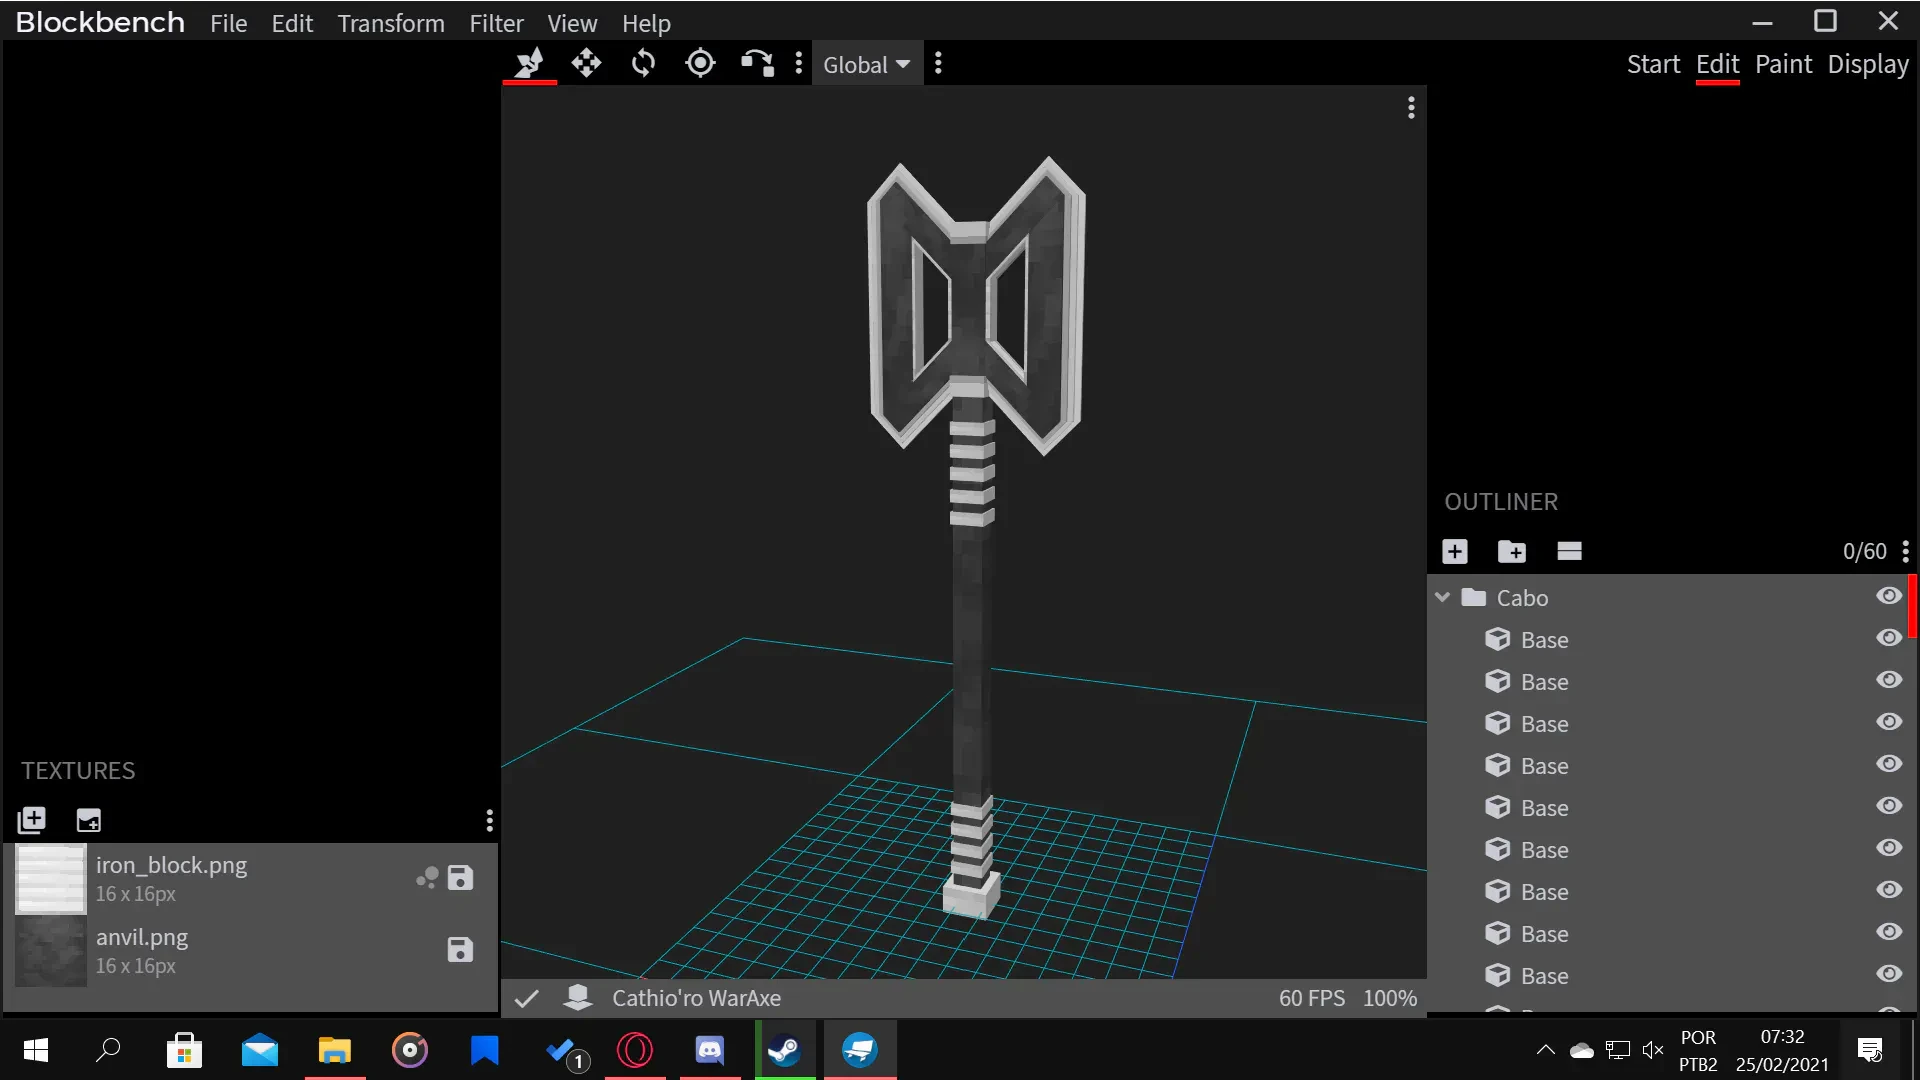Open Outliner panel three-dot menu
The width and height of the screenshot is (1920, 1080).
1906,551
